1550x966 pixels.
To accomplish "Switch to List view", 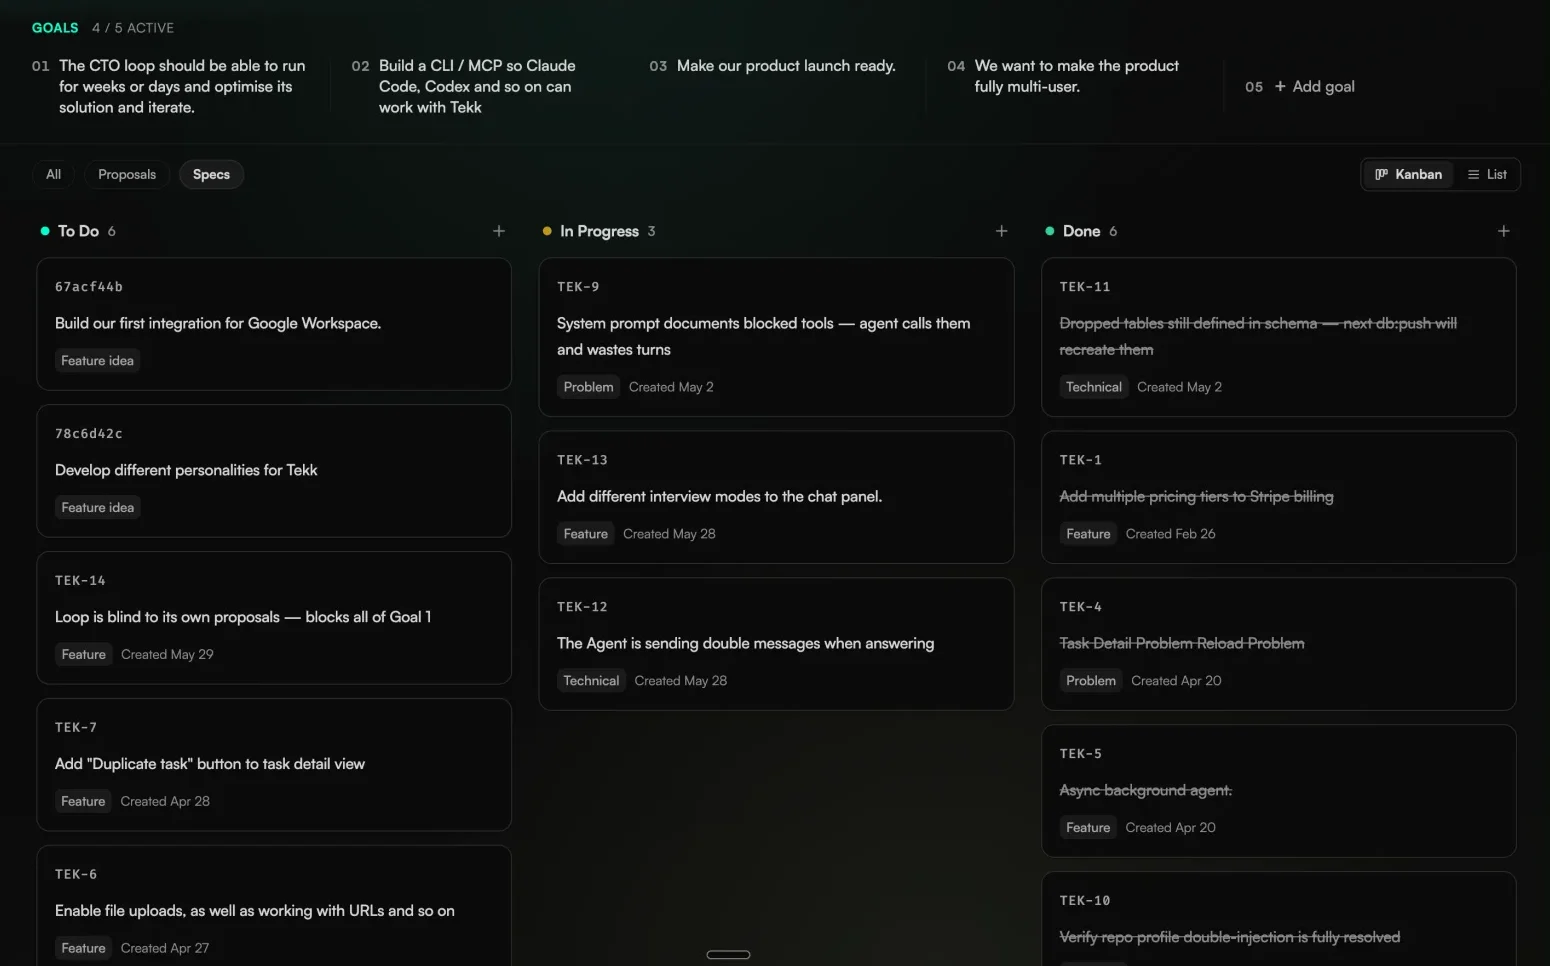I will (x=1487, y=174).
